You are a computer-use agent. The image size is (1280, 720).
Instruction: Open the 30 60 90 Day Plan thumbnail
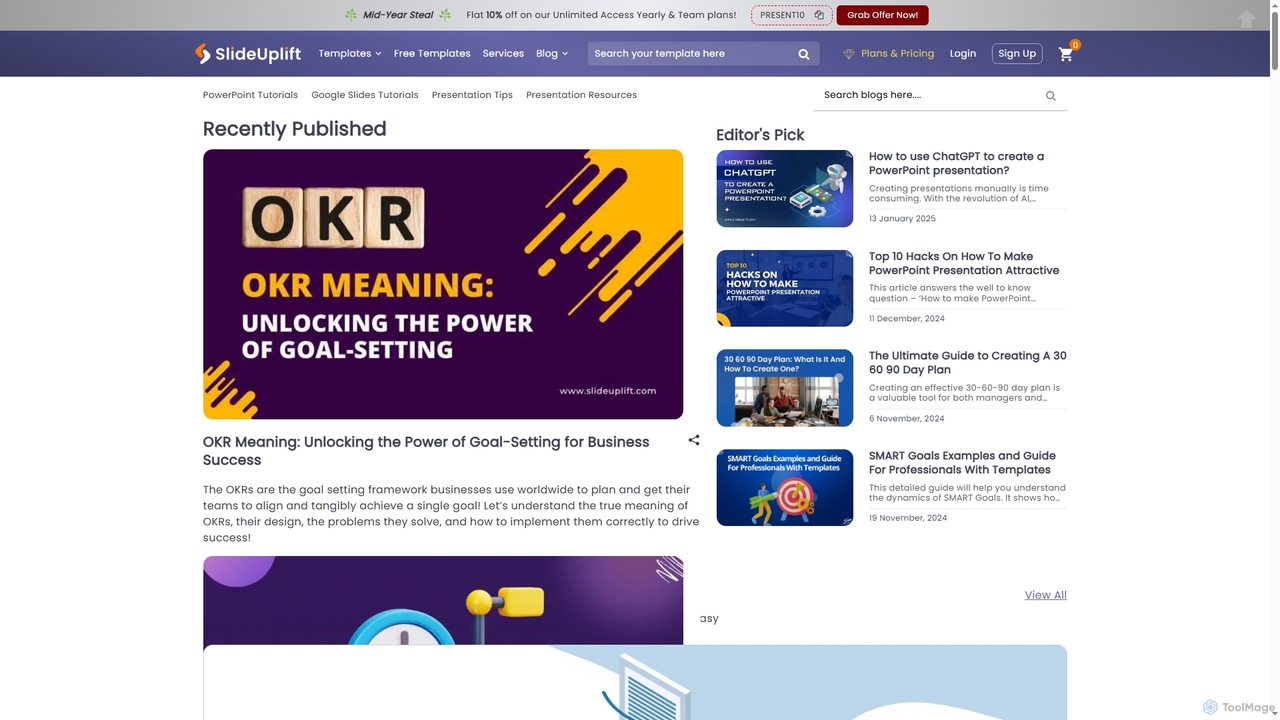pos(785,388)
